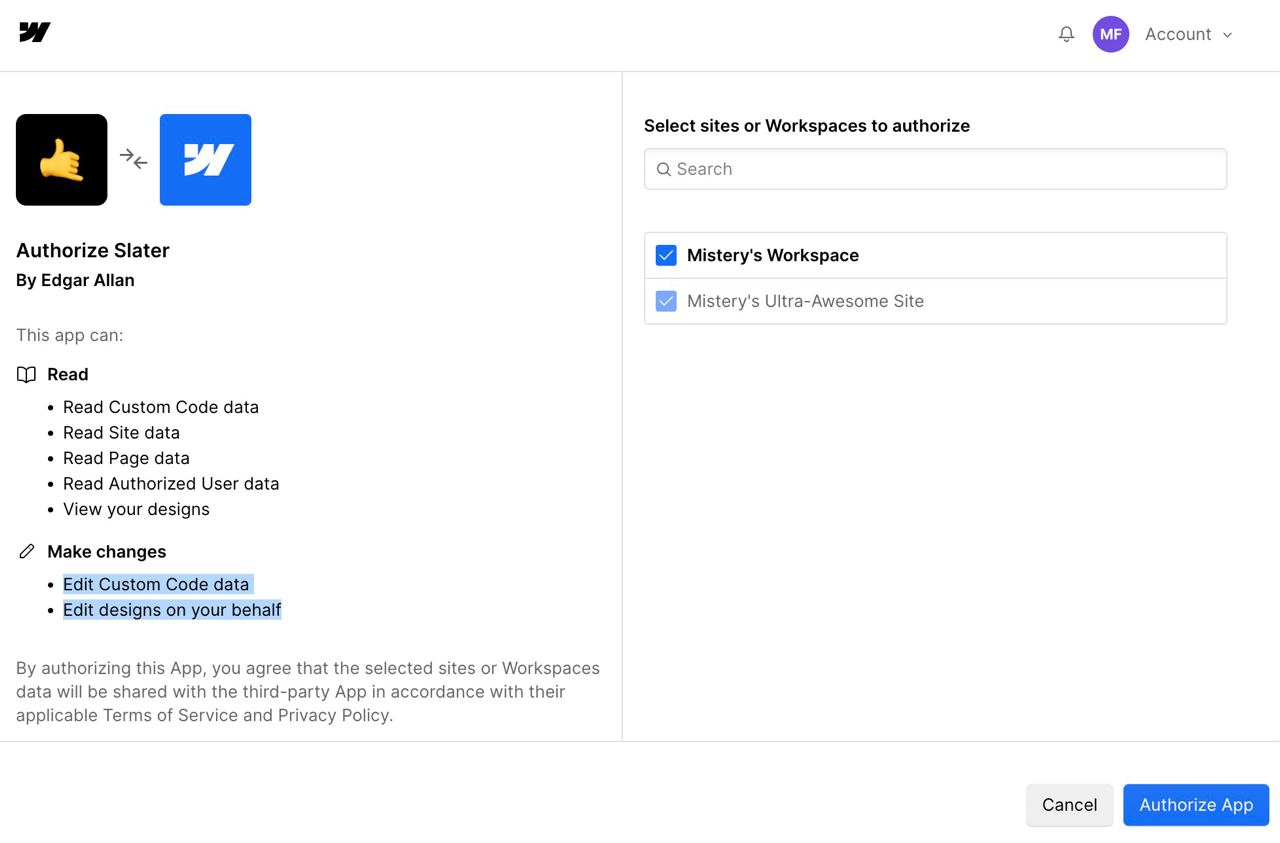Expand the Account dropdown chevron
This screenshot has width=1280, height=843.
tap(1227, 35)
